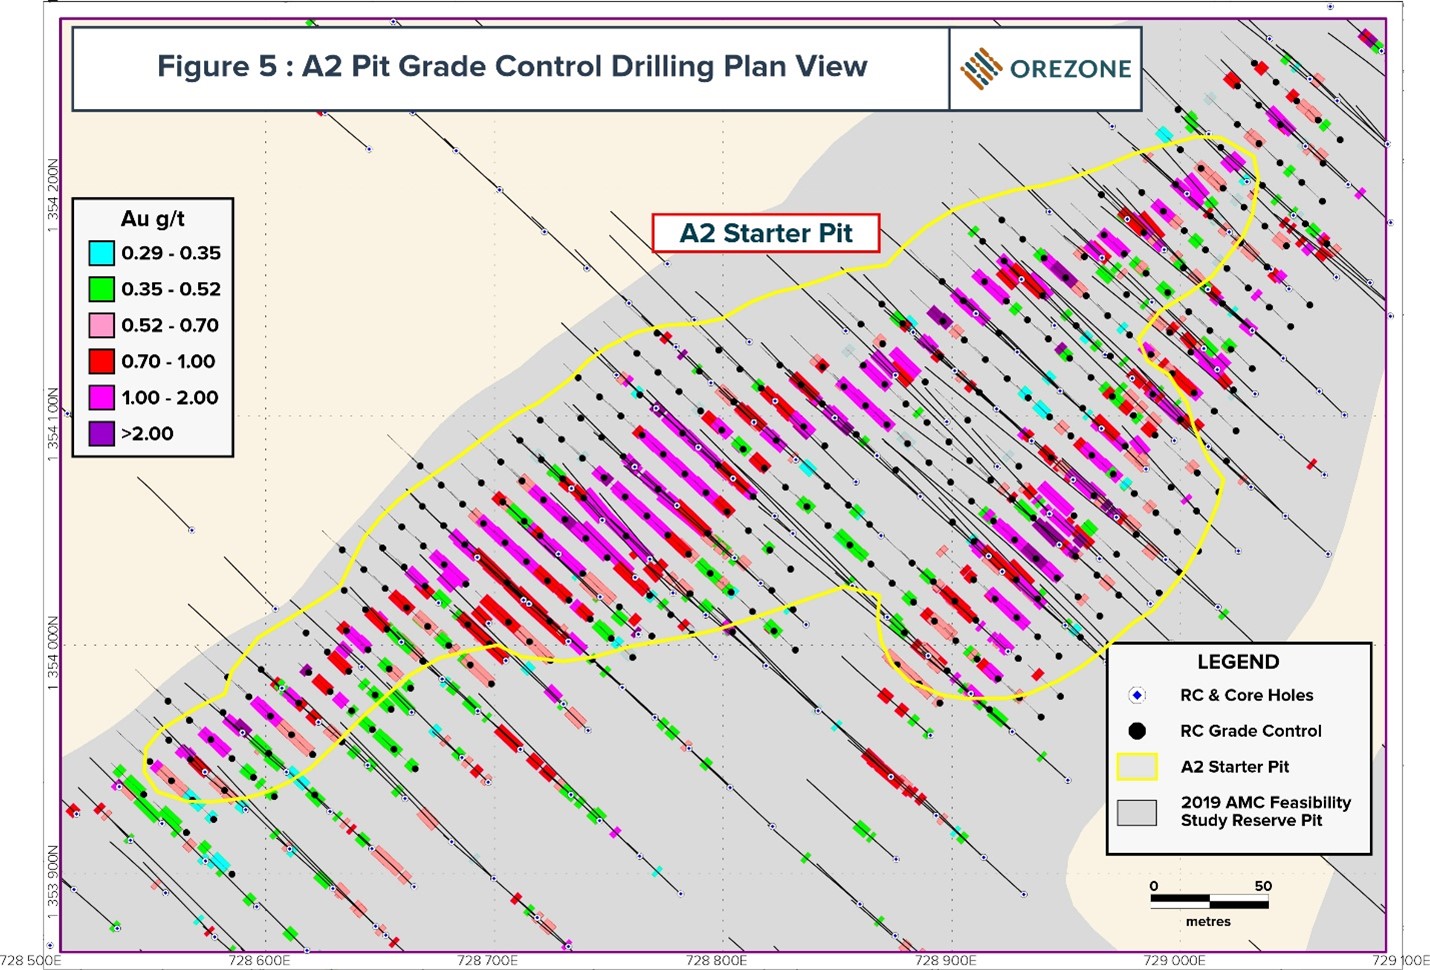Viewport: 1430px width, 970px height.
Task: Toggle the >2.00 purple grade entry
Action: [x=100, y=433]
